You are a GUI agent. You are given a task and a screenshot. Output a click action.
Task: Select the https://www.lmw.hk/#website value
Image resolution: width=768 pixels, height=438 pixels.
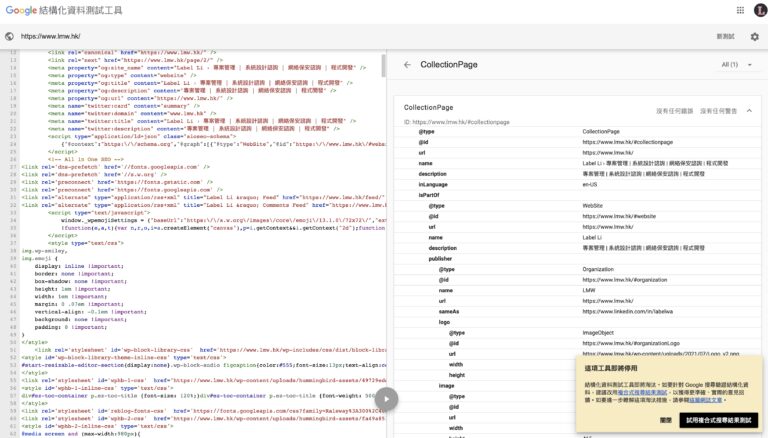[x=619, y=216]
